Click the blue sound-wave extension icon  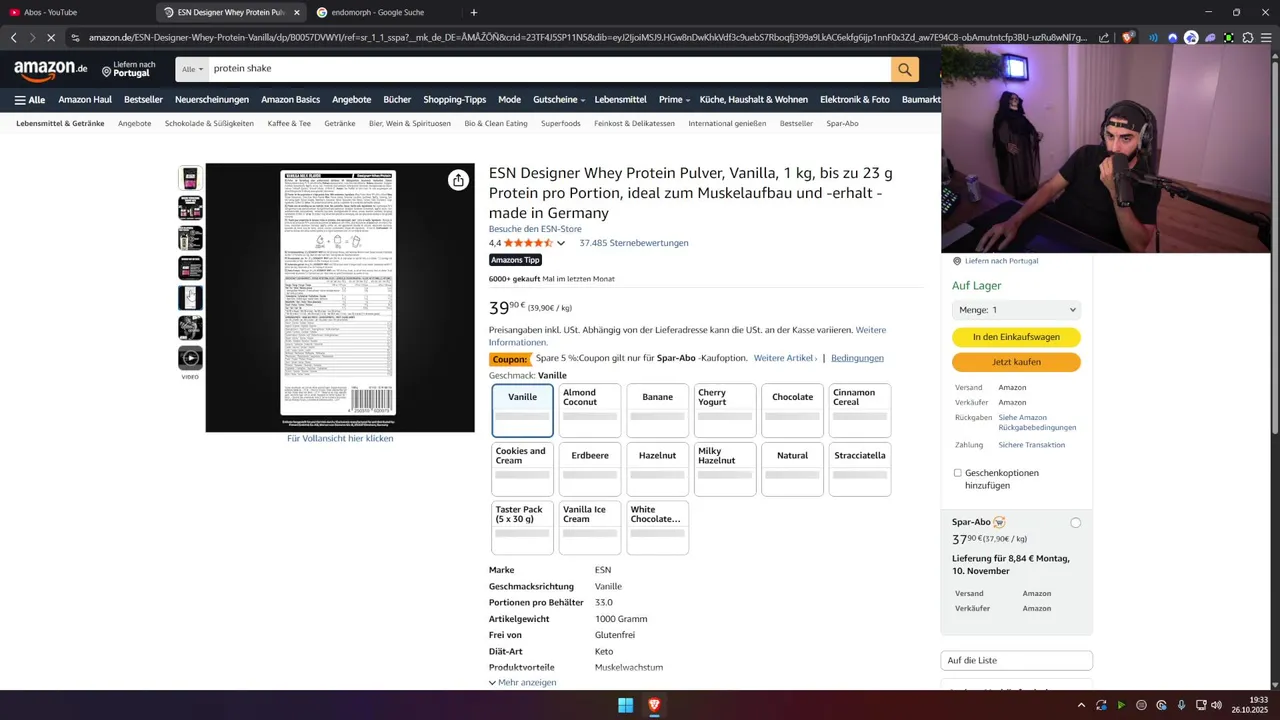[1153, 37]
